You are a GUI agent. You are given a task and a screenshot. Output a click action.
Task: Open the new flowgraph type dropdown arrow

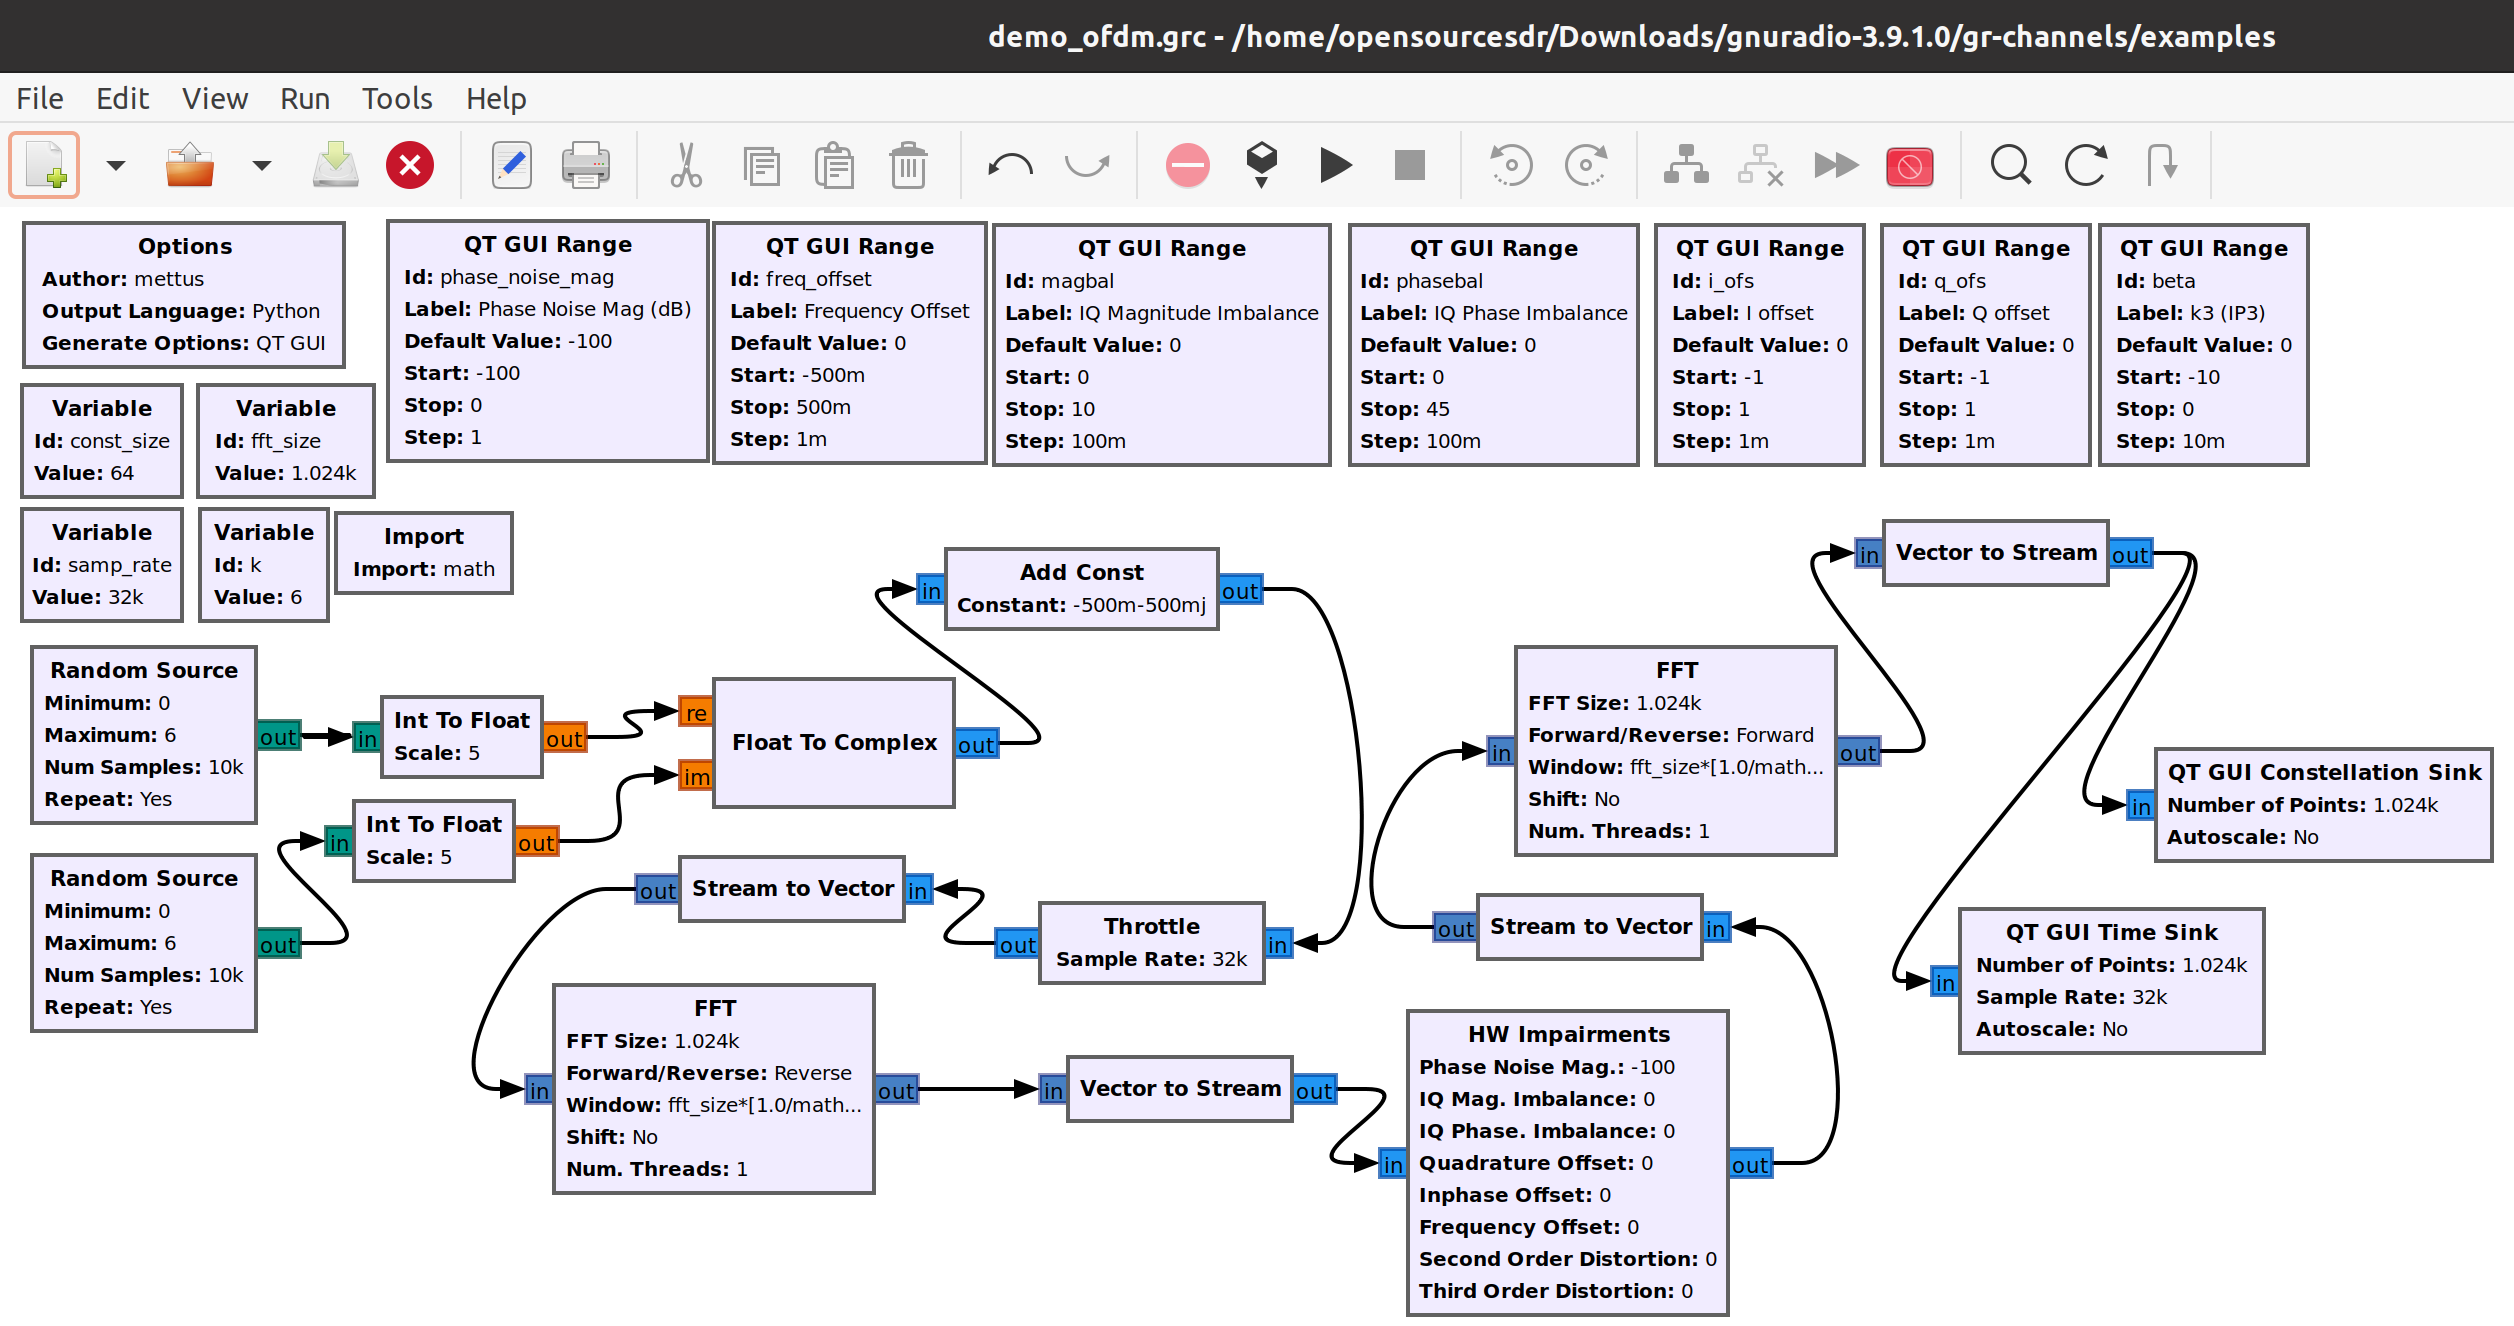click(116, 165)
